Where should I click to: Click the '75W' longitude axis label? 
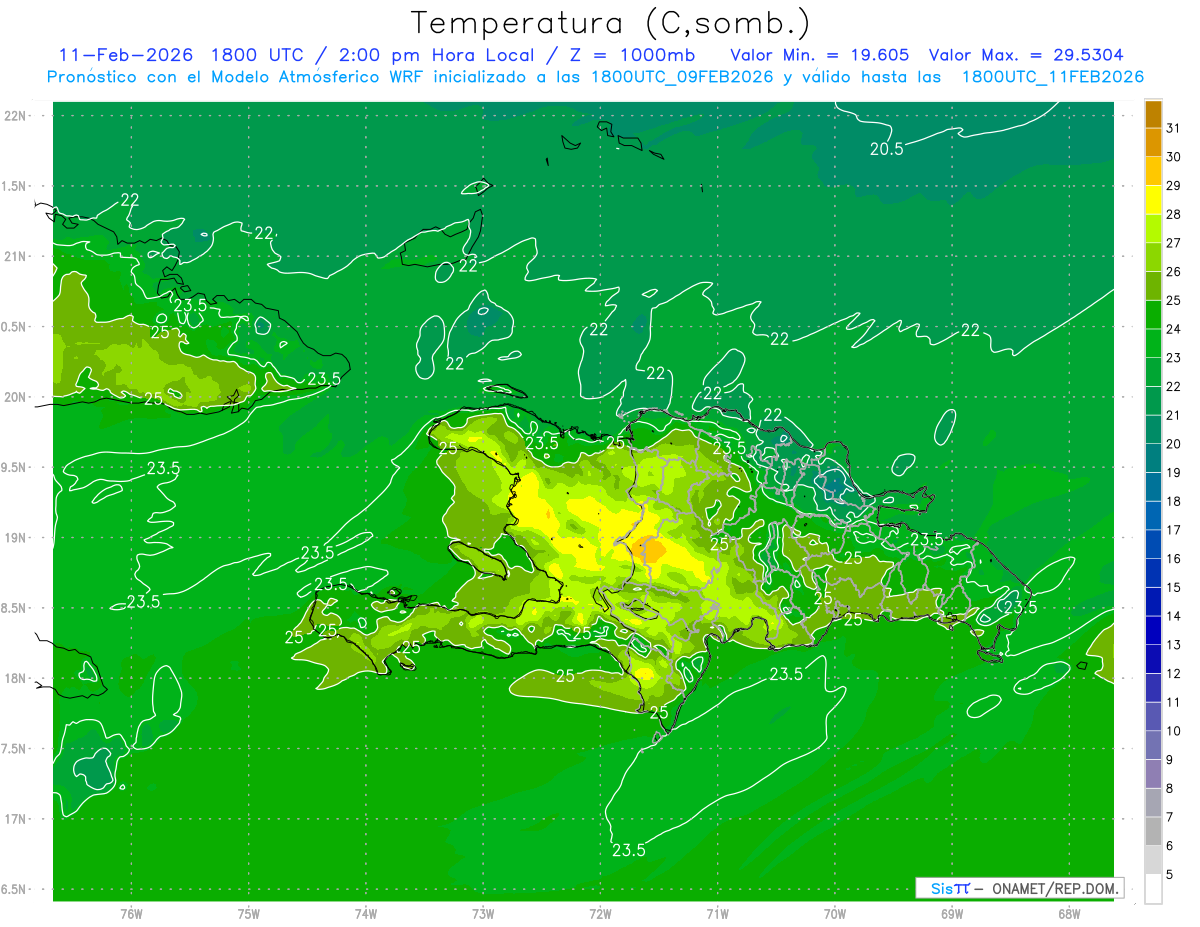tap(249, 914)
